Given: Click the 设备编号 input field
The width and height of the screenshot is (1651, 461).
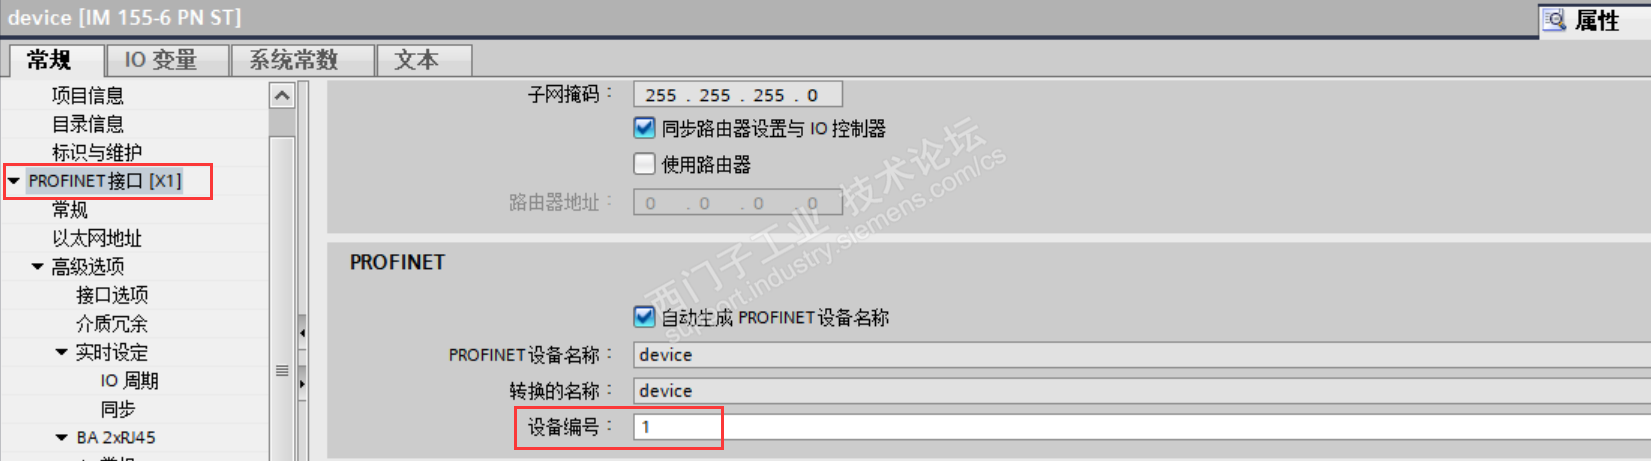Looking at the screenshot, I should [1142, 427].
